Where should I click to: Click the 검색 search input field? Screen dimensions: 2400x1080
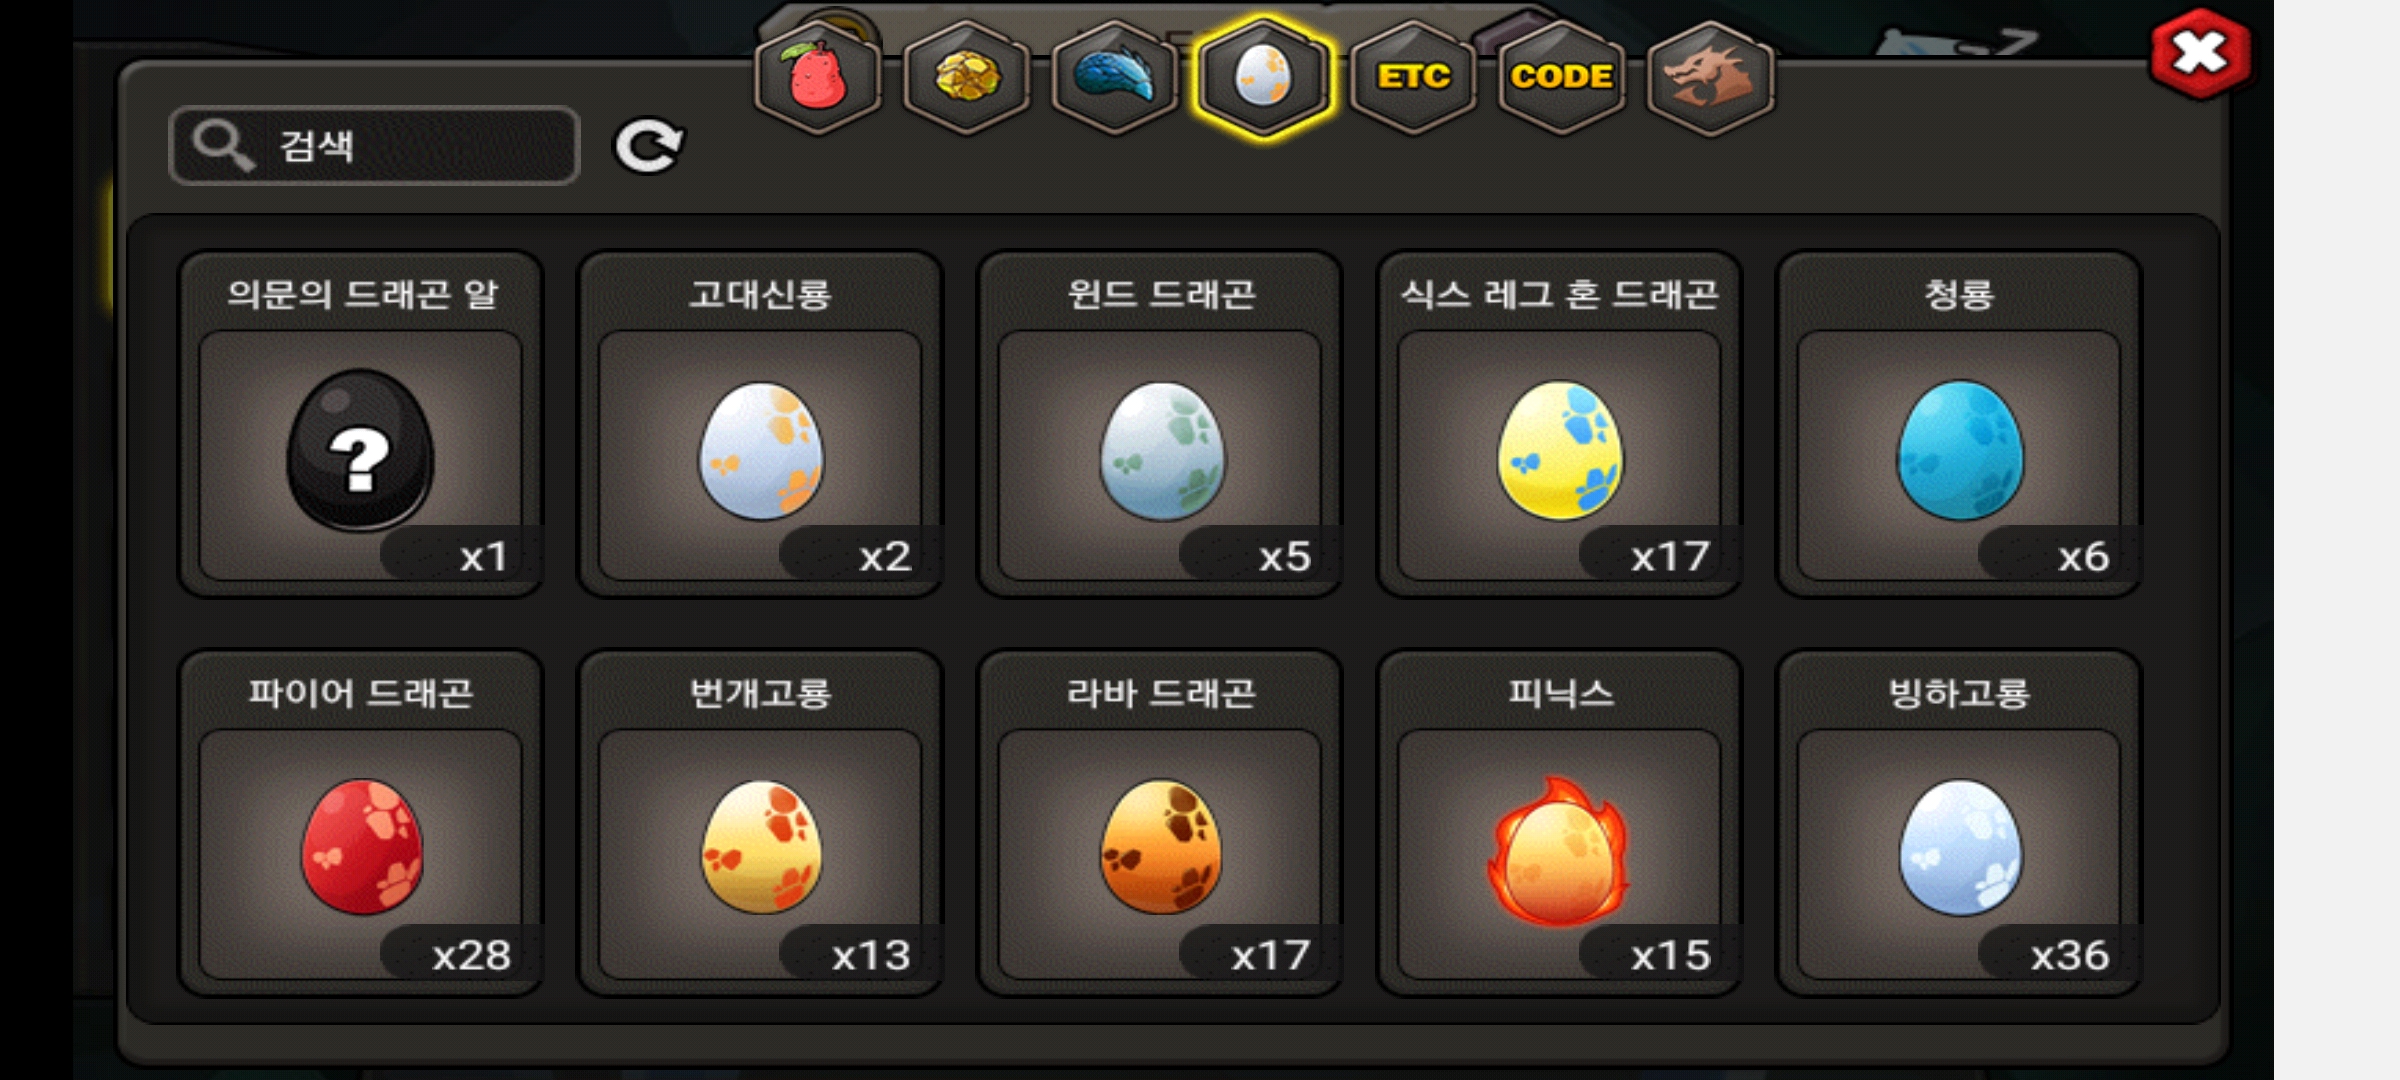(375, 146)
